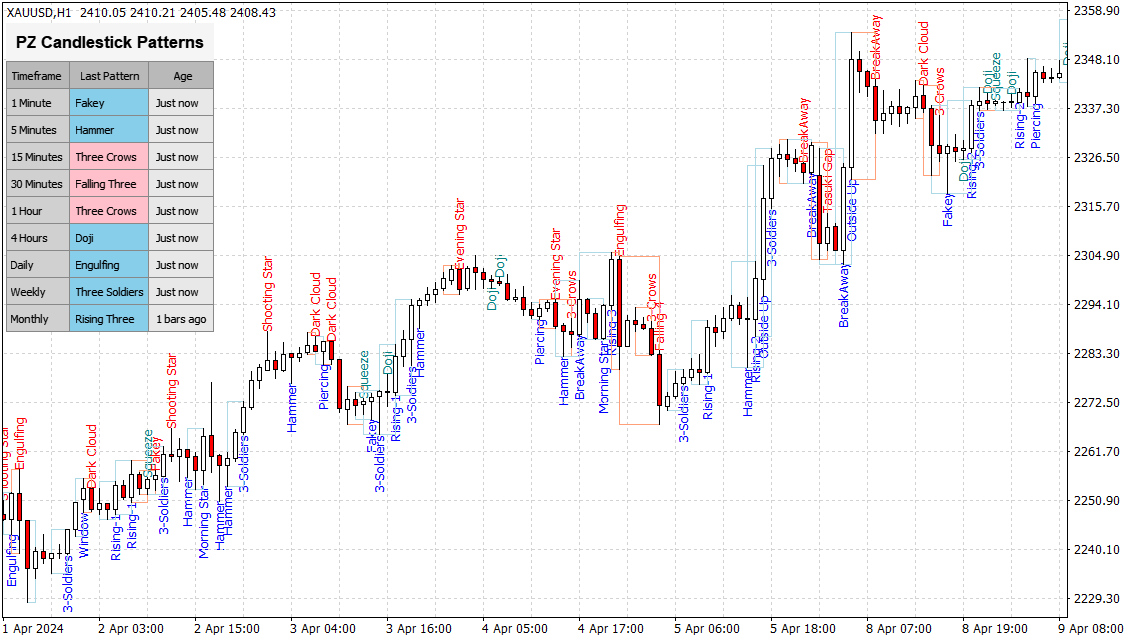This screenshot has height=641, width=1131.
Task: Click the 2261.70 price axis label
Action: [x=1096, y=452]
